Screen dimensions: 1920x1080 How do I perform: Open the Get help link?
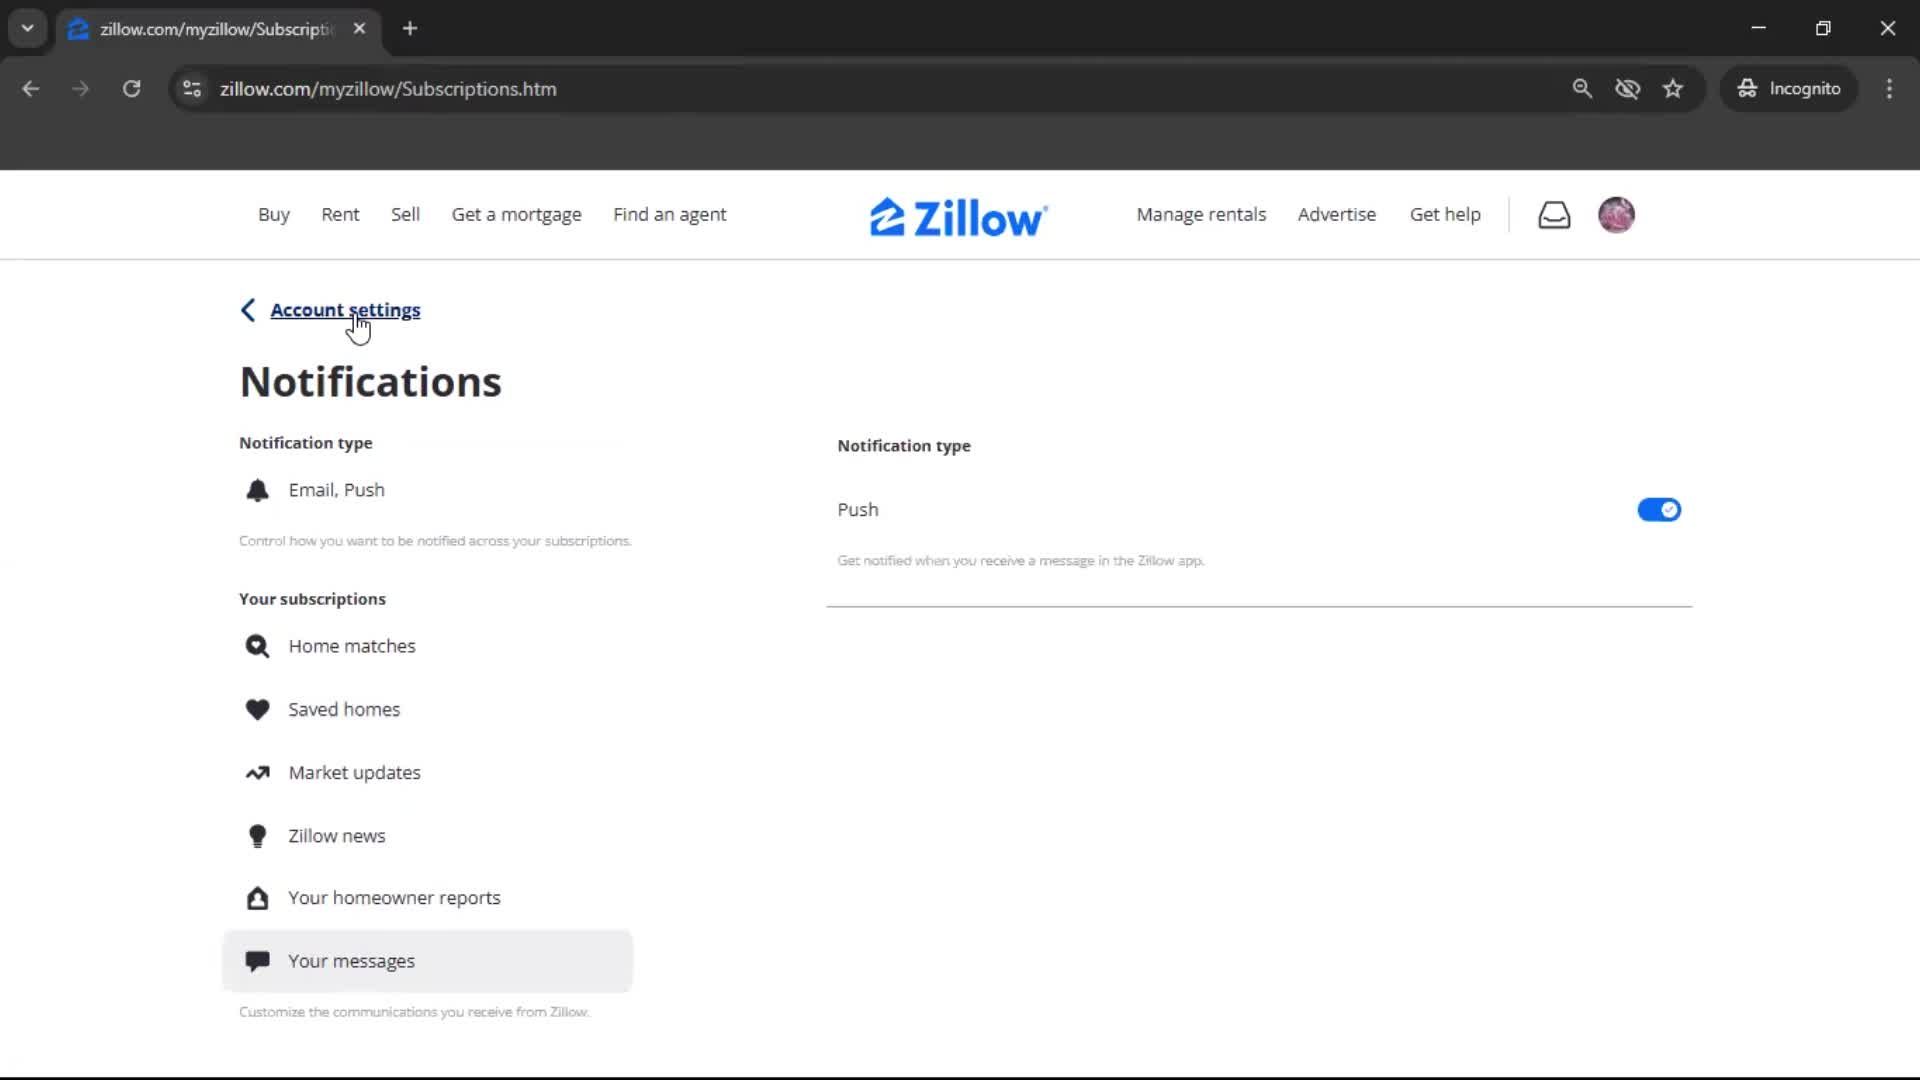tap(1444, 214)
